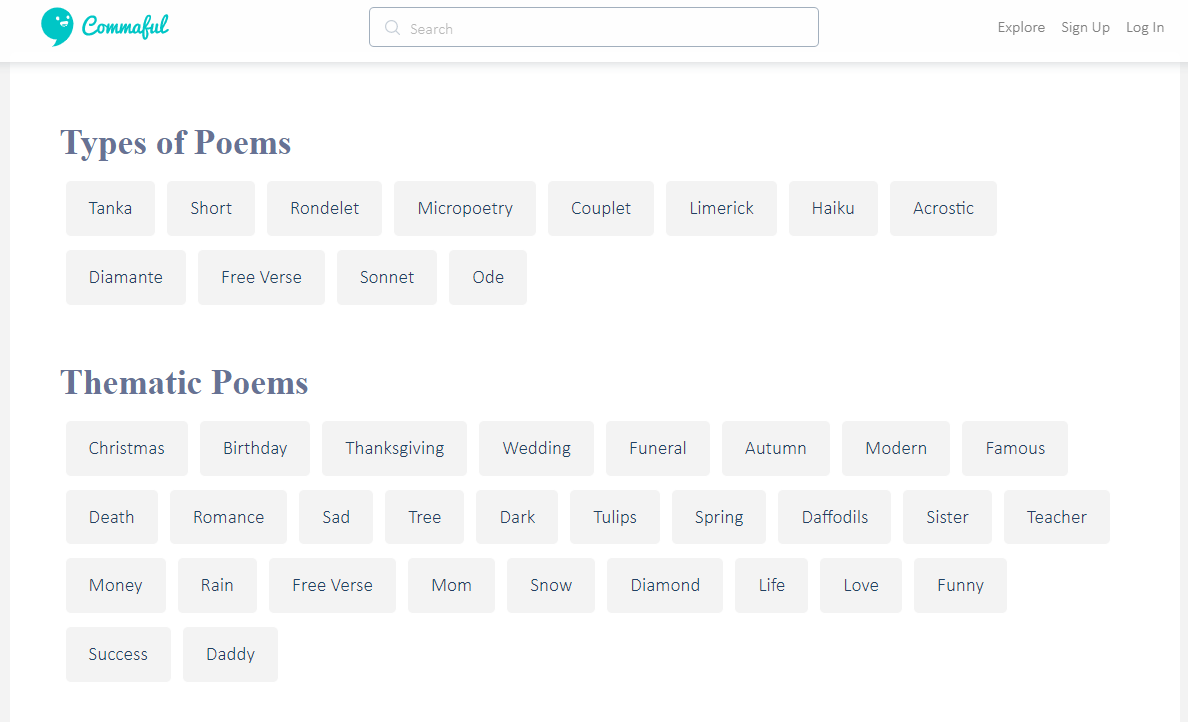Image resolution: width=1188 pixels, height=722 pixels.
Task: Click the search magnifier icon
Action: (x=392, y=28)
